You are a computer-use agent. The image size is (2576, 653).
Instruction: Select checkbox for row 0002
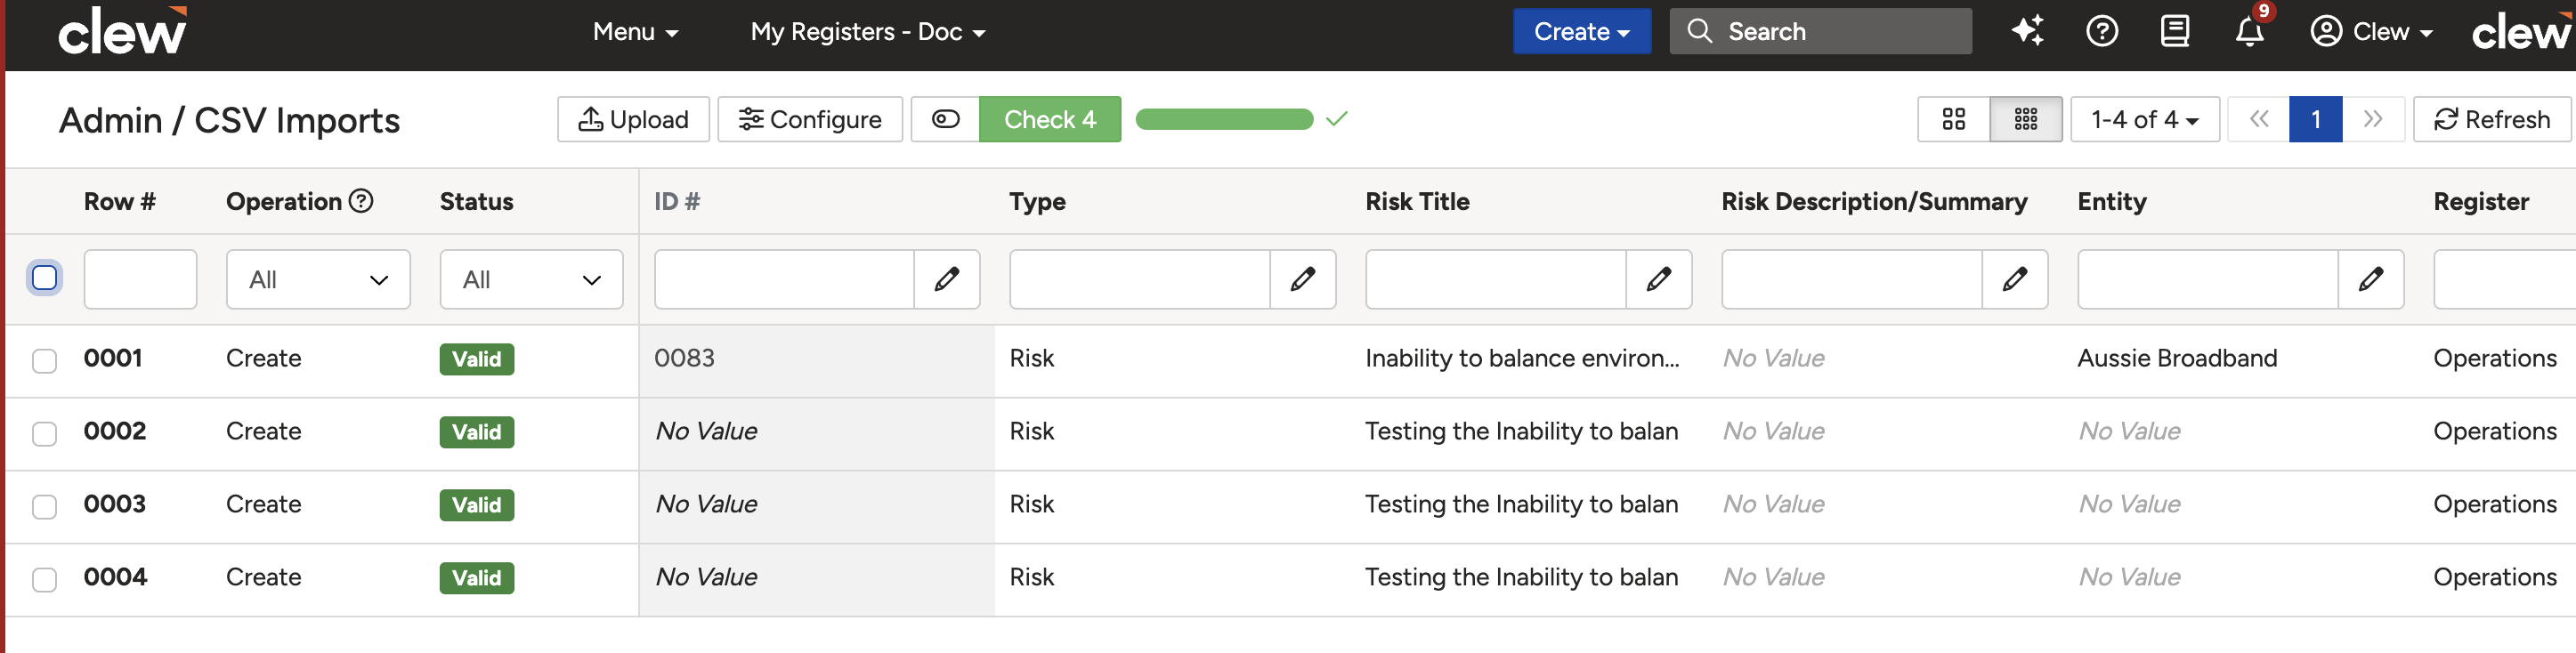point(44,433)
